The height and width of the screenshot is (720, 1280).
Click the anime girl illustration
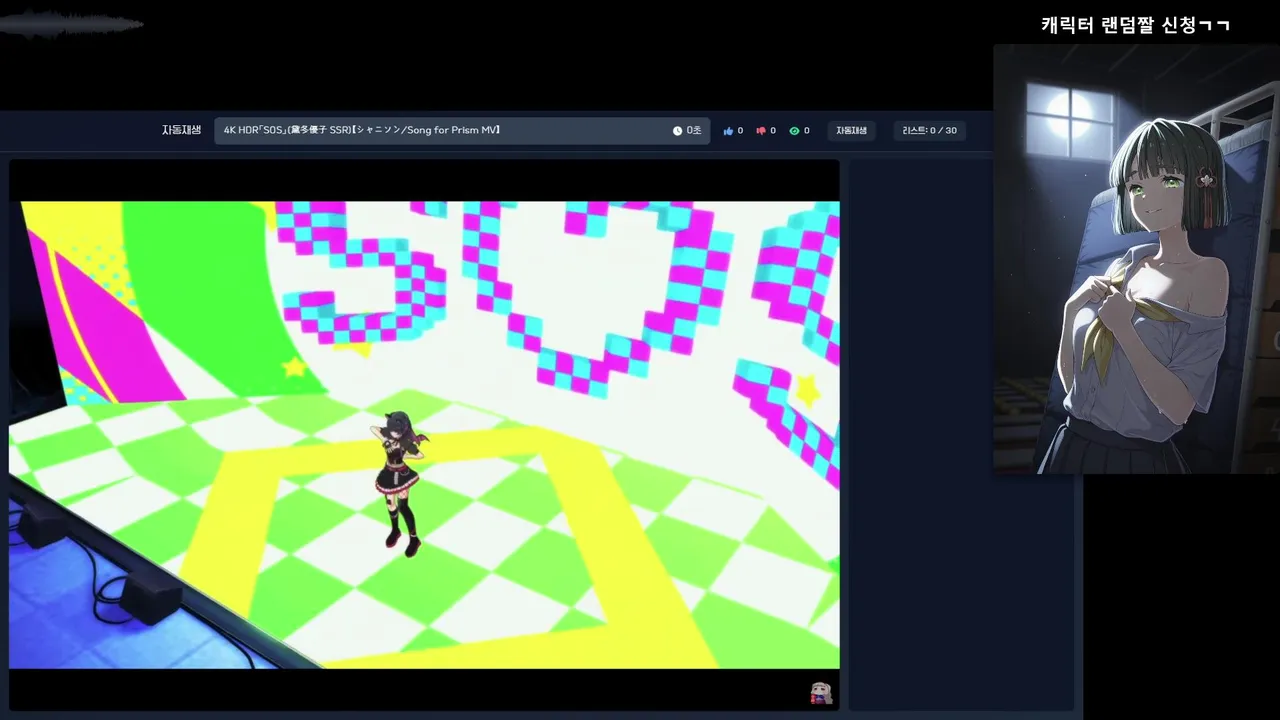1136,259
